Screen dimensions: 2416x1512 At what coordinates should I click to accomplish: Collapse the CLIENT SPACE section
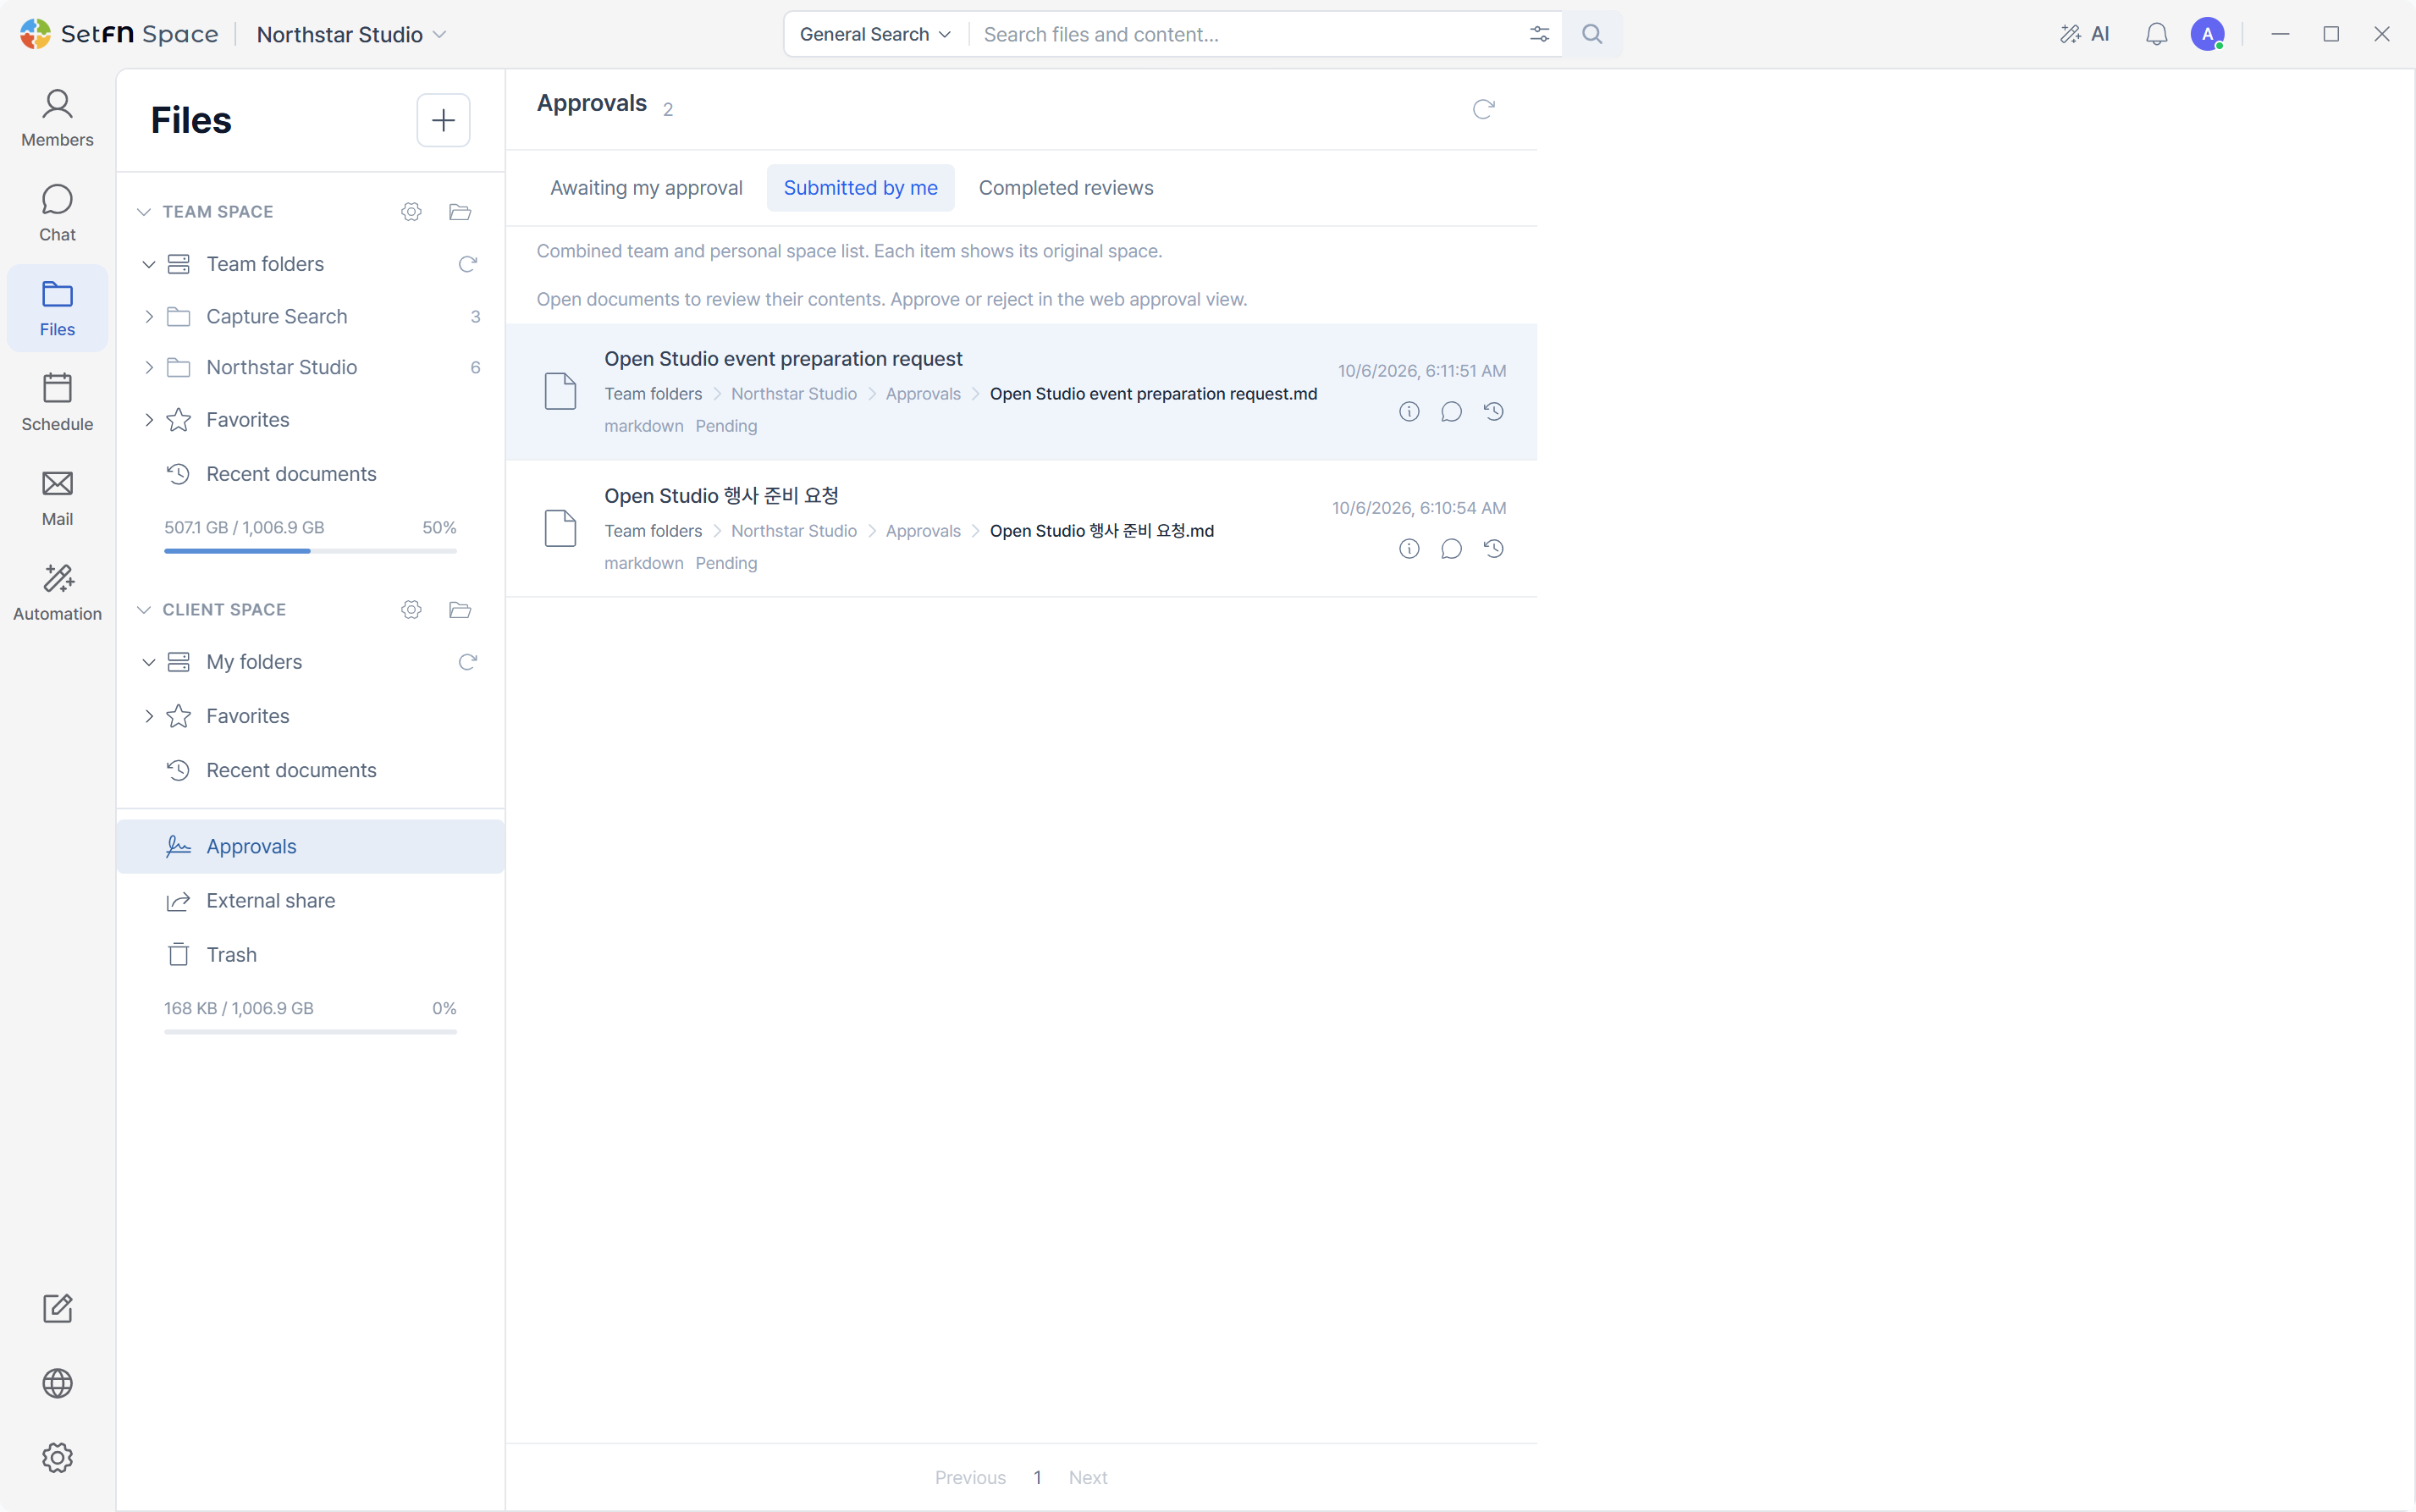tap(144, 609)
